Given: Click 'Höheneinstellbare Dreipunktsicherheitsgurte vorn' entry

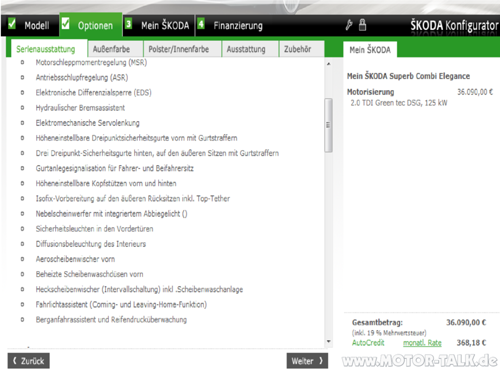Looking at the screenshot, I should click(136, 138).
